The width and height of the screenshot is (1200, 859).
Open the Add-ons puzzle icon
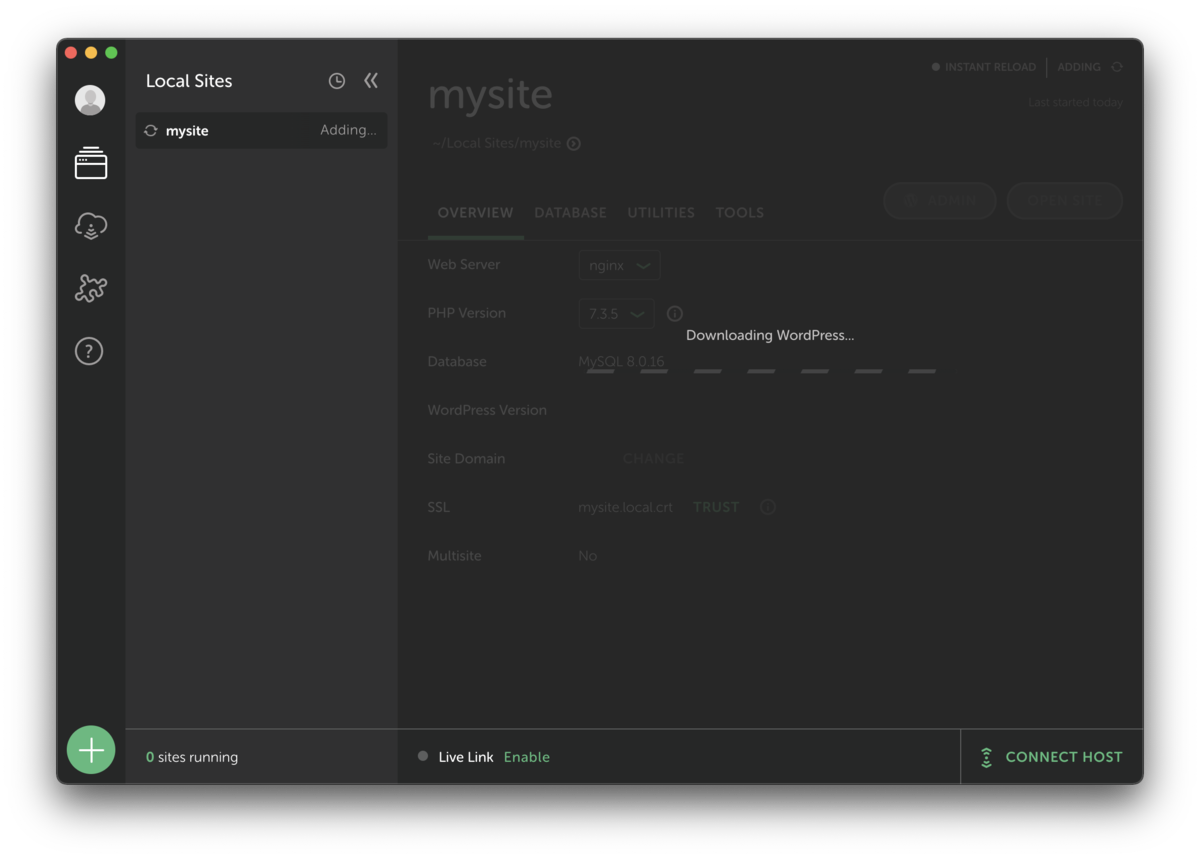pos(90,288)
